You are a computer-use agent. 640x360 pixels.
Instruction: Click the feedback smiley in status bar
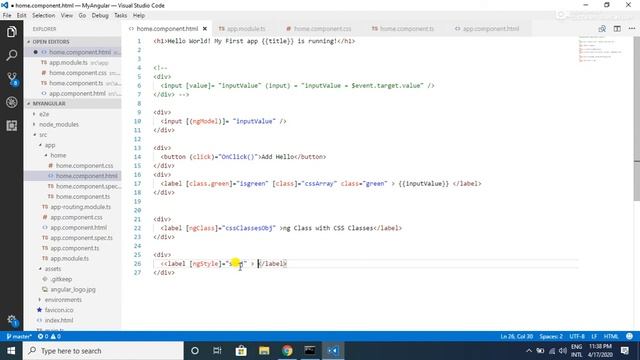click(x=629, y=336)
